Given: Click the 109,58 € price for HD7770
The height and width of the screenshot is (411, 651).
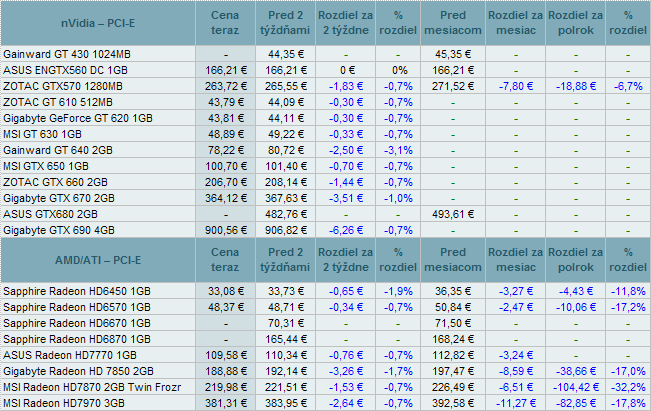Looking at the screenshot, I should point(225,355).
